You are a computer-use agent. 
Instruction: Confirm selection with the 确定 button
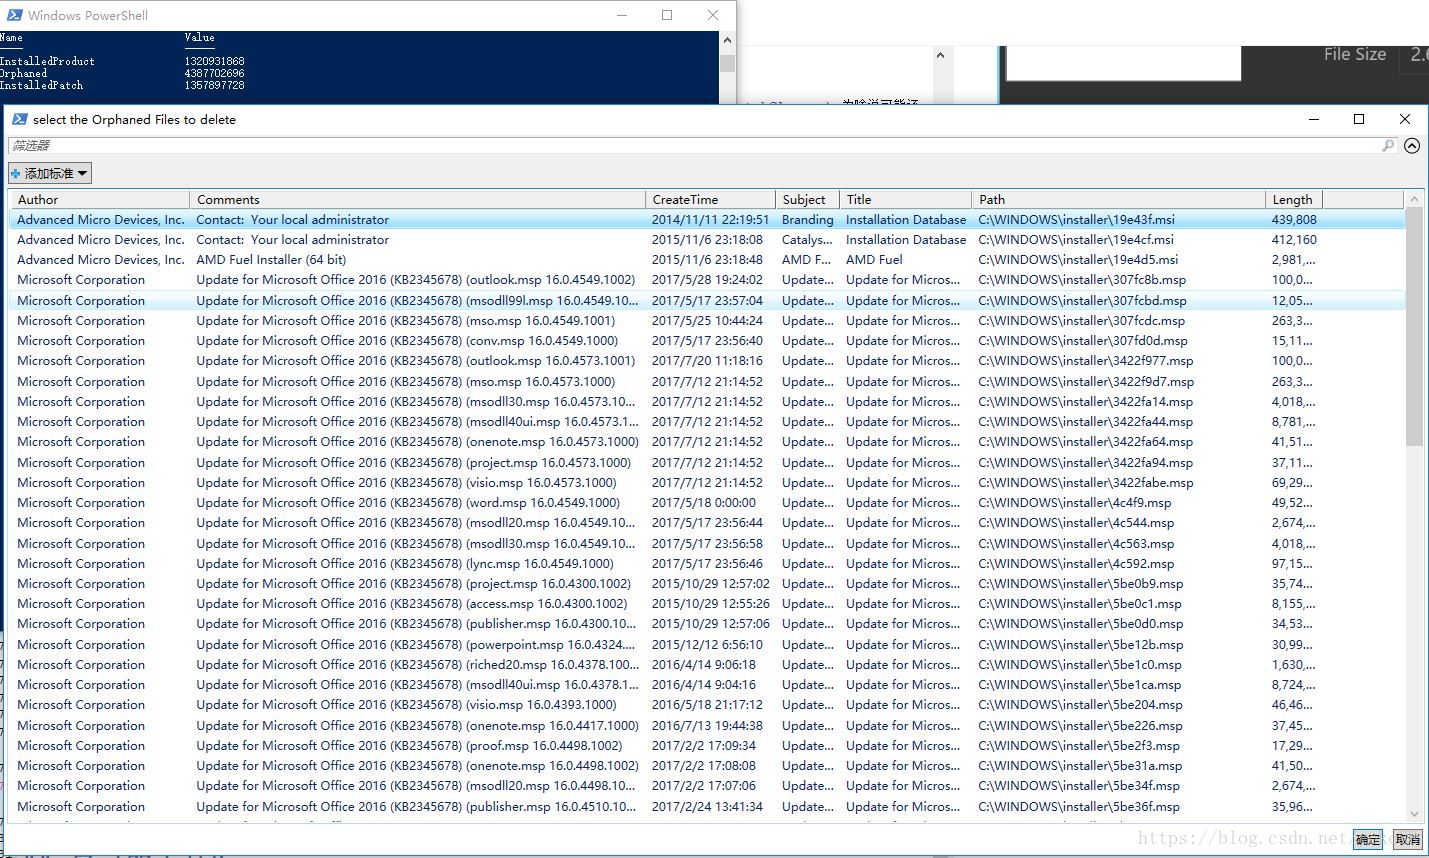1368,839
